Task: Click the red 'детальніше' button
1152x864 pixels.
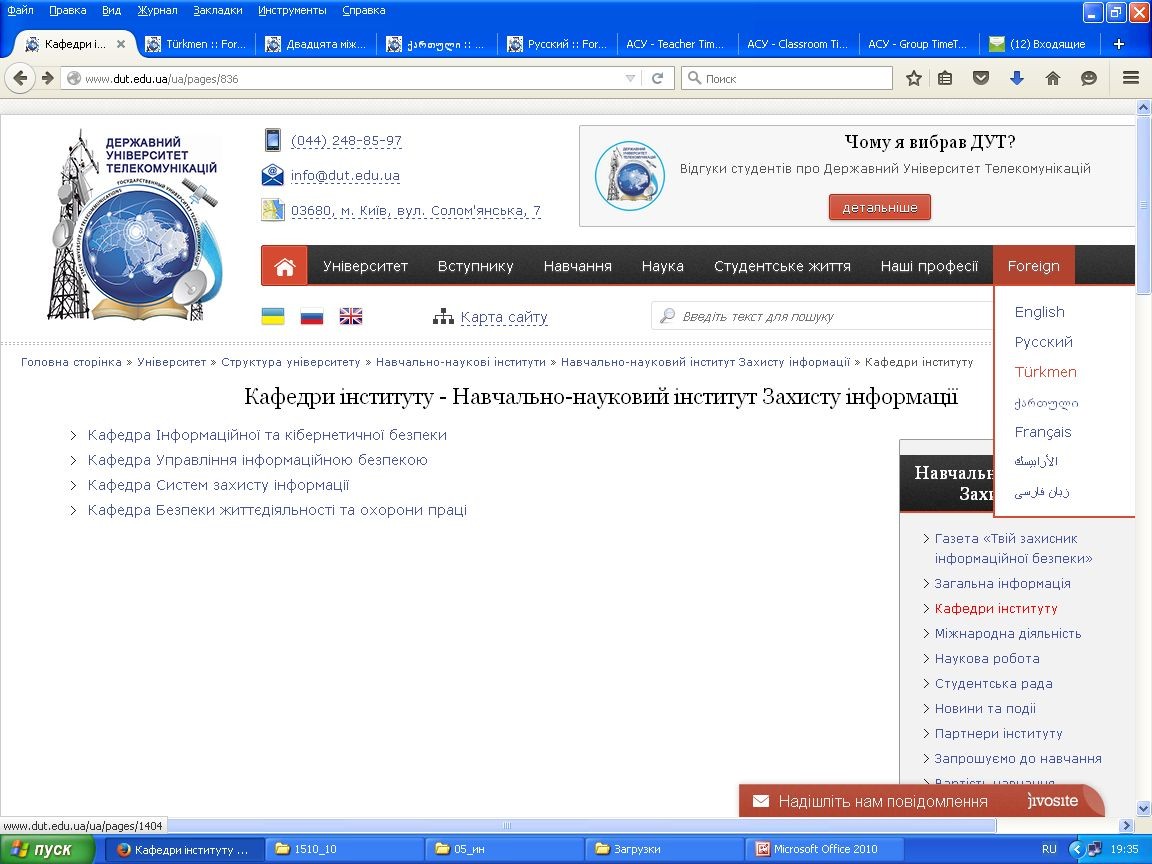Action: [879, 207]
